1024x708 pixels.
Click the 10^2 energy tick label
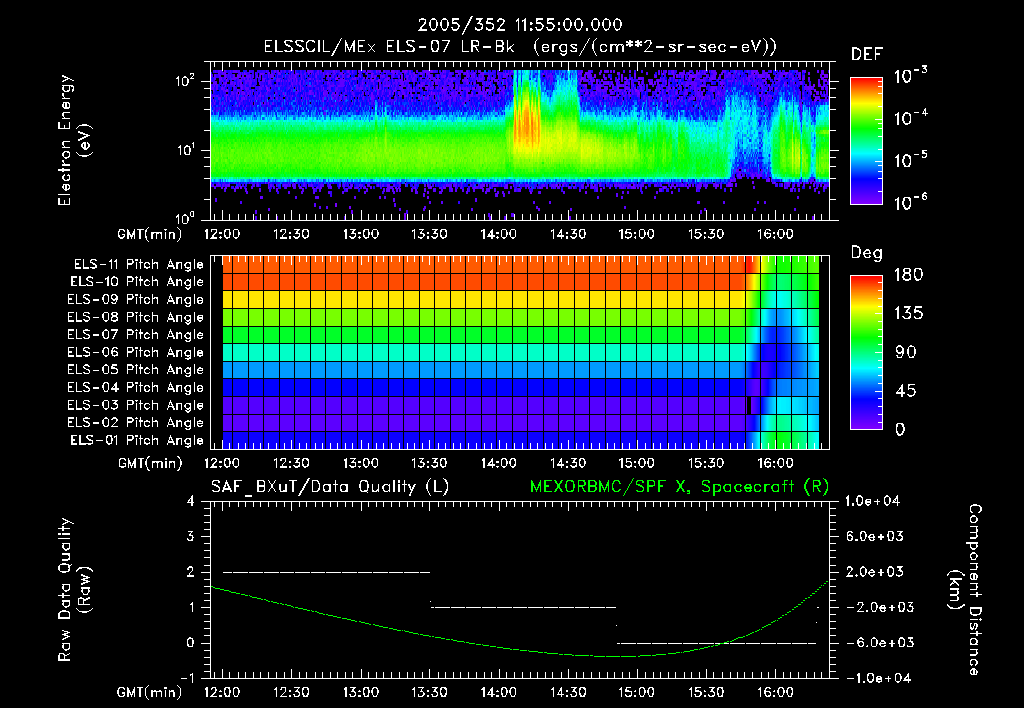pos(185,82)
